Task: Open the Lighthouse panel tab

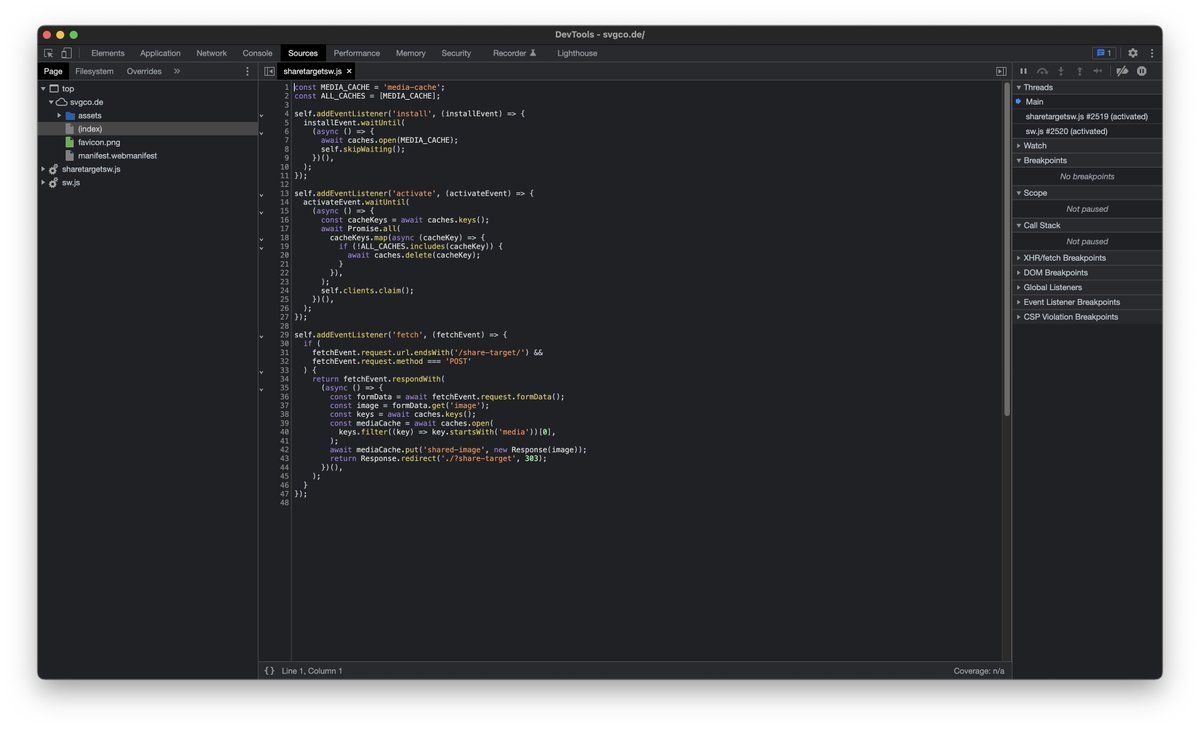Action: pos(577,53)
